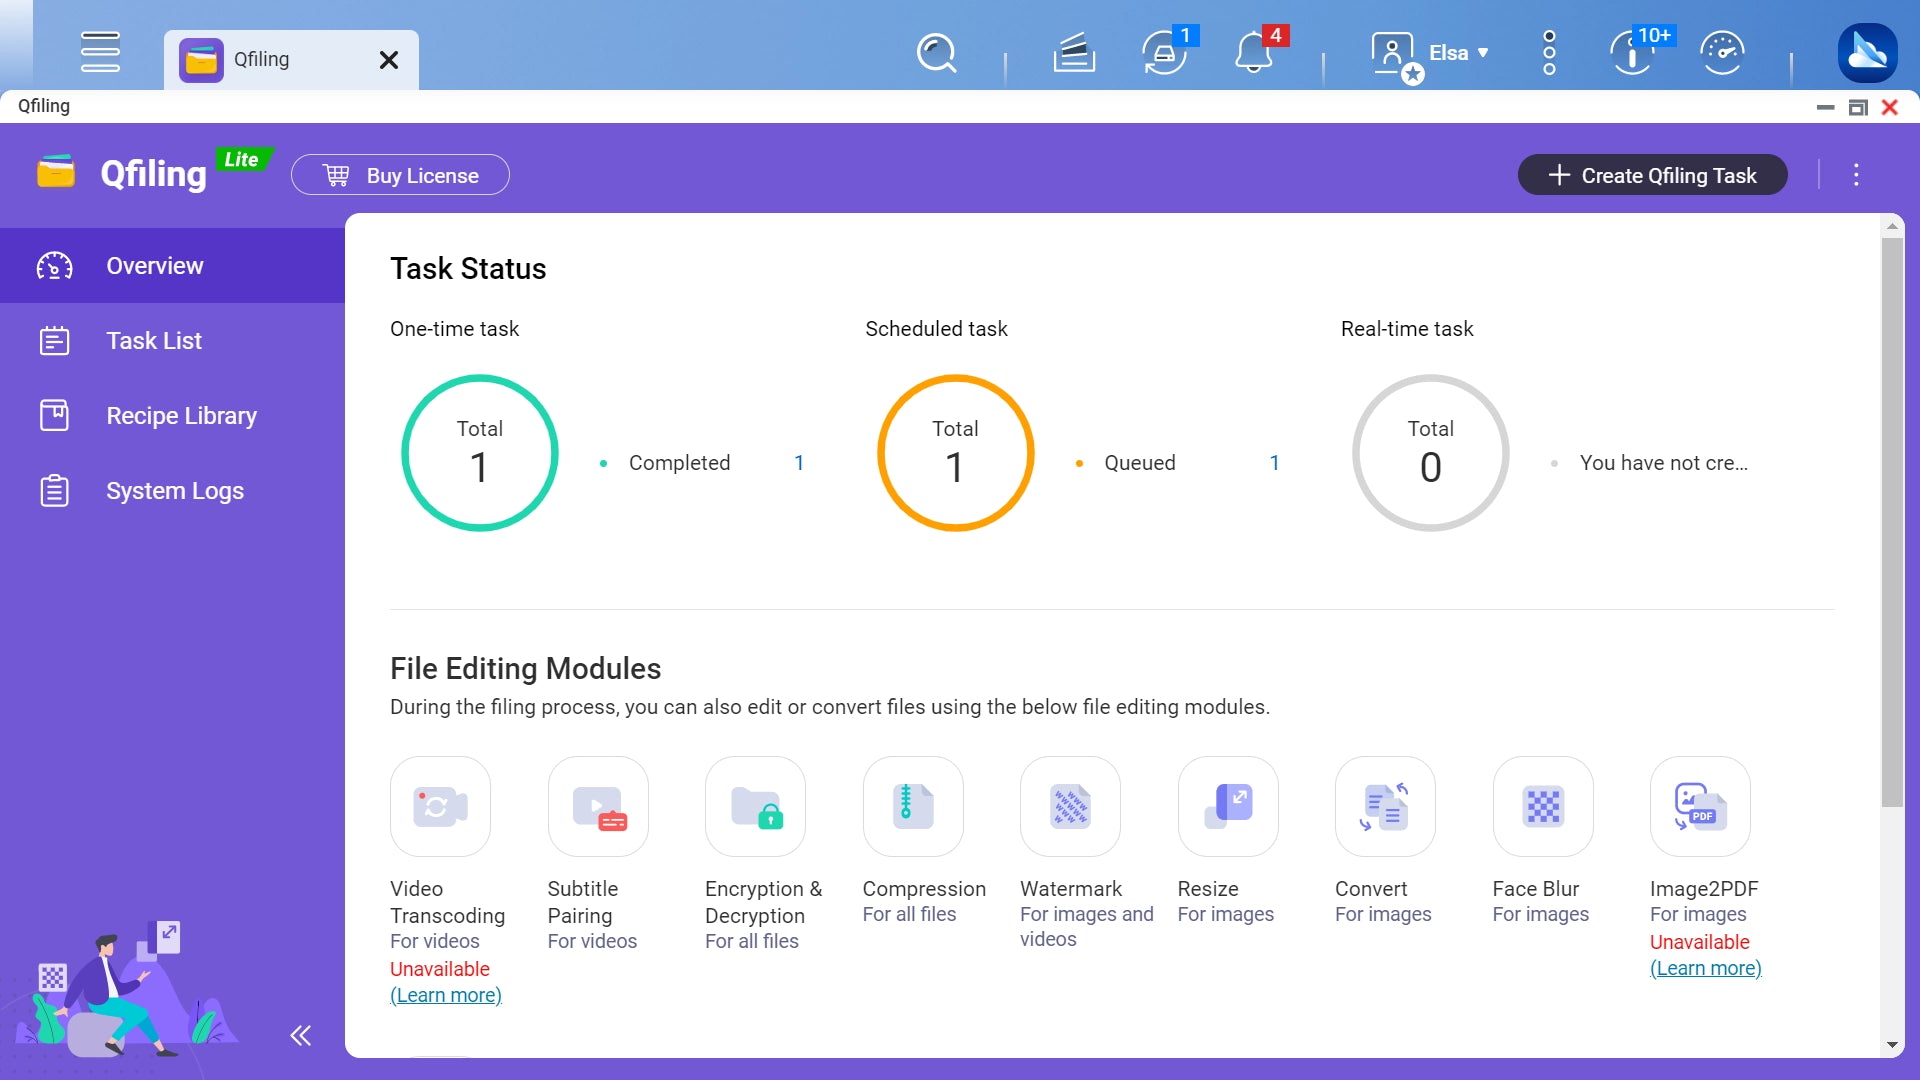Click Buy License button
This screenshot has width=1920, height=1080.
[x=401, y=174]
